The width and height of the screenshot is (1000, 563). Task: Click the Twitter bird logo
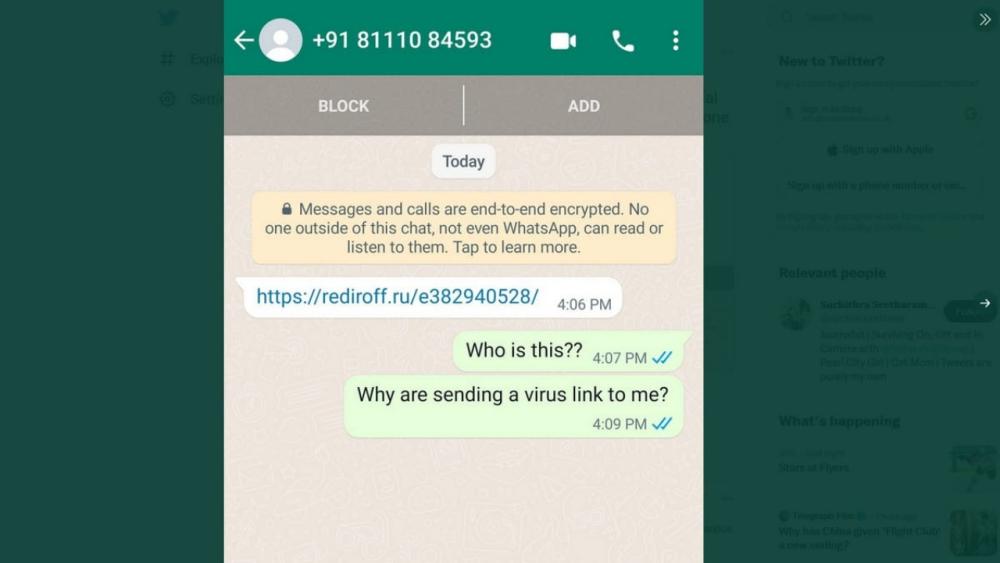coord(168,18)
